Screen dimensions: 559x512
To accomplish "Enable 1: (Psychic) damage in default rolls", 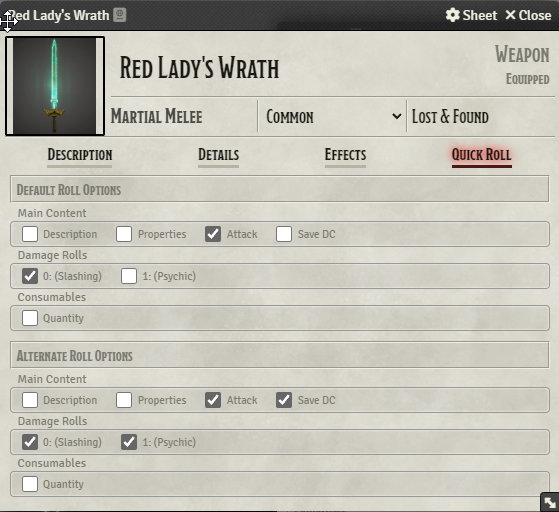I will [x=129, y=276].
